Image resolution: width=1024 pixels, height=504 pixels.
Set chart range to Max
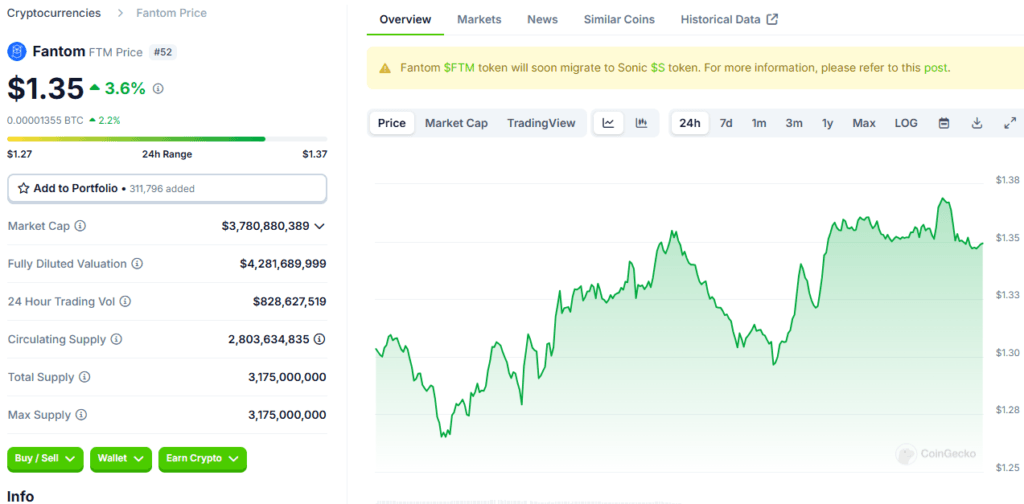click(x=864, y=123)
